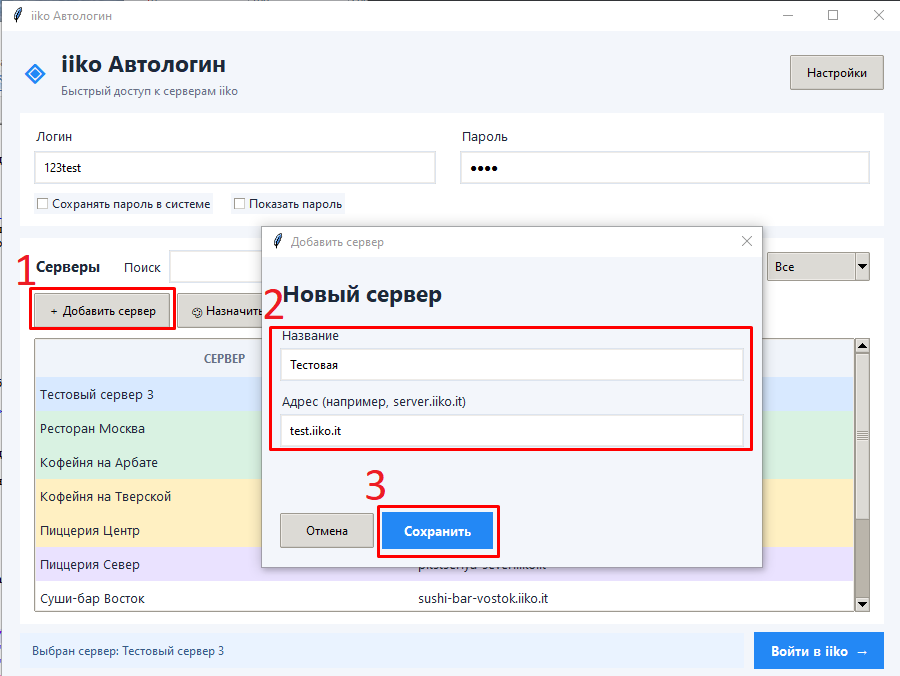Toggle the Показать пароль checkbox
The height and width of the screenshot is (676, 900).
[x=239, y=204]
